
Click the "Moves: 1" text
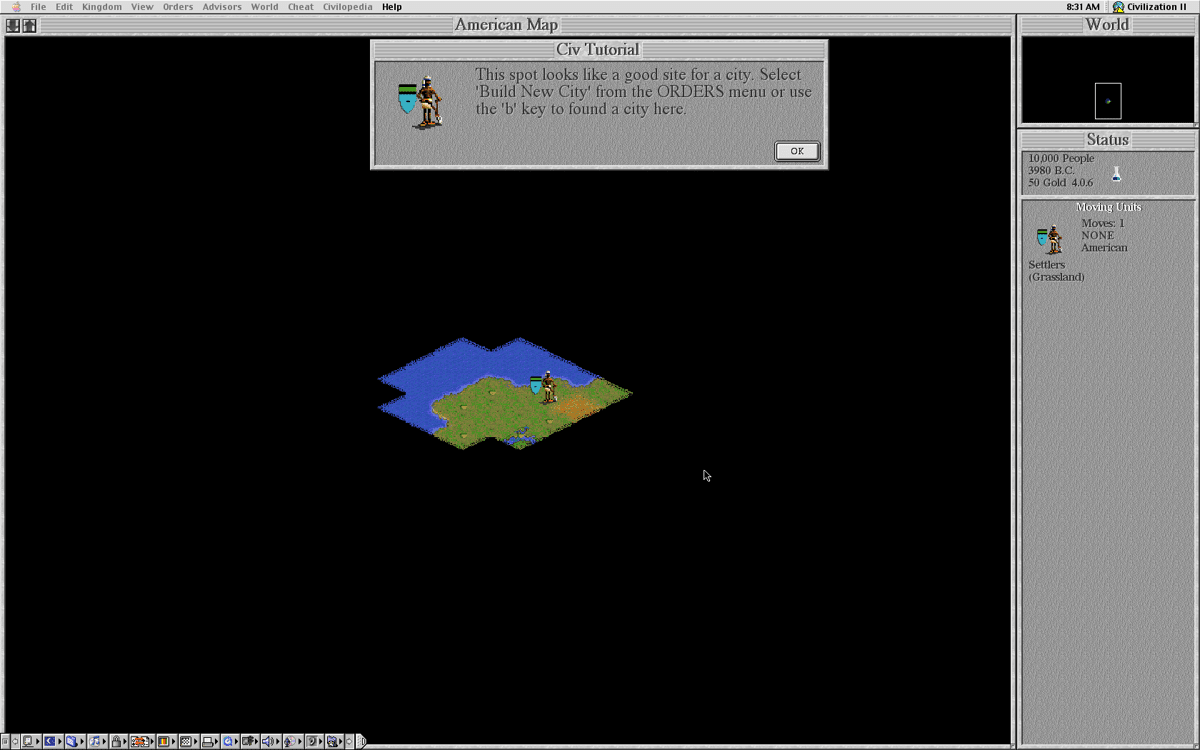[1102, 223]
